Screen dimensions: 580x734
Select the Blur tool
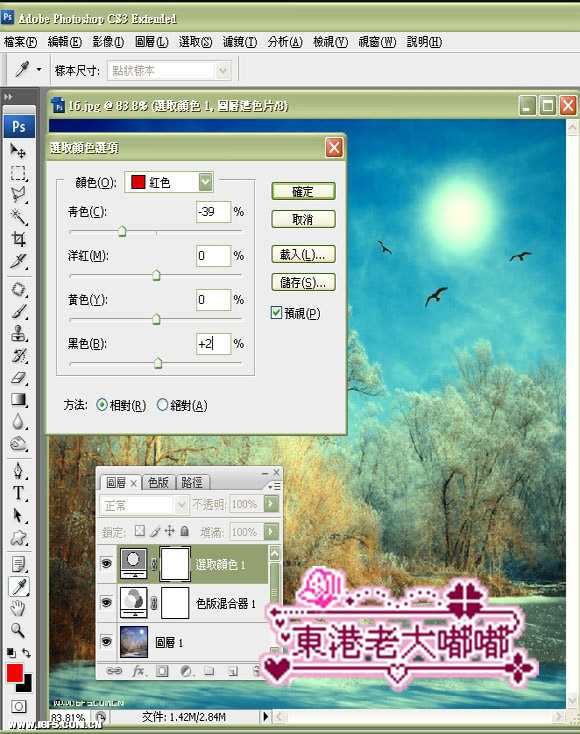pyautogui.click(x=18, y=421)
